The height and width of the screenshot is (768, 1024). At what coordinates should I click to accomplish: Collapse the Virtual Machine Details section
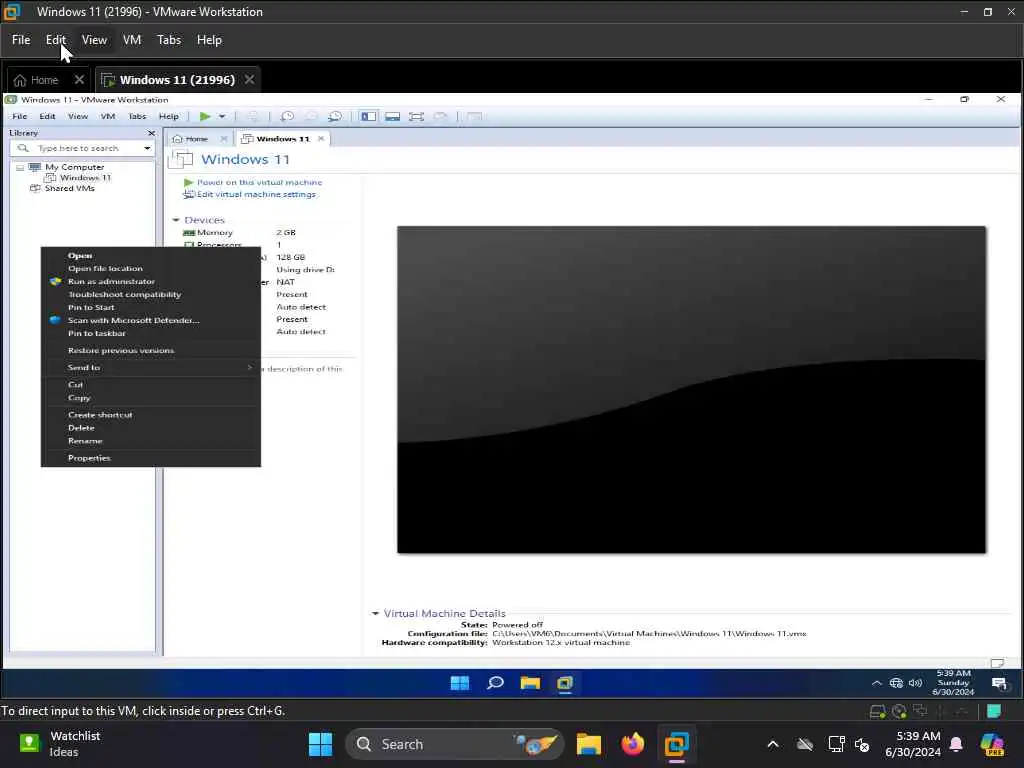(x=375, y=613)
